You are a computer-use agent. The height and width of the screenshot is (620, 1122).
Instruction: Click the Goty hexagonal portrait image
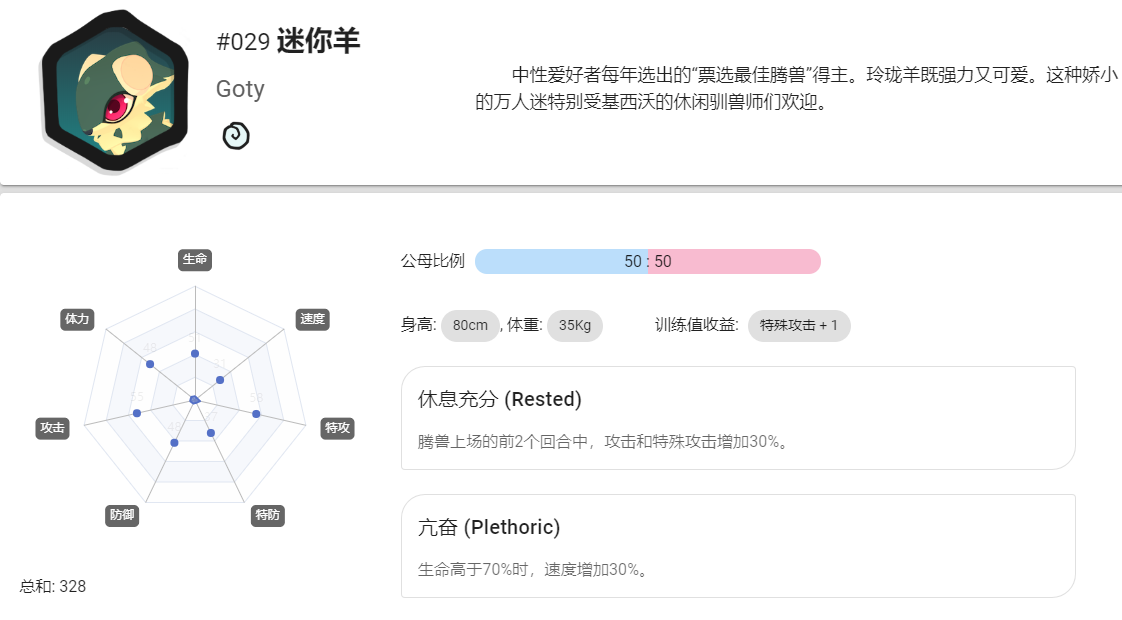click(114, 90)
